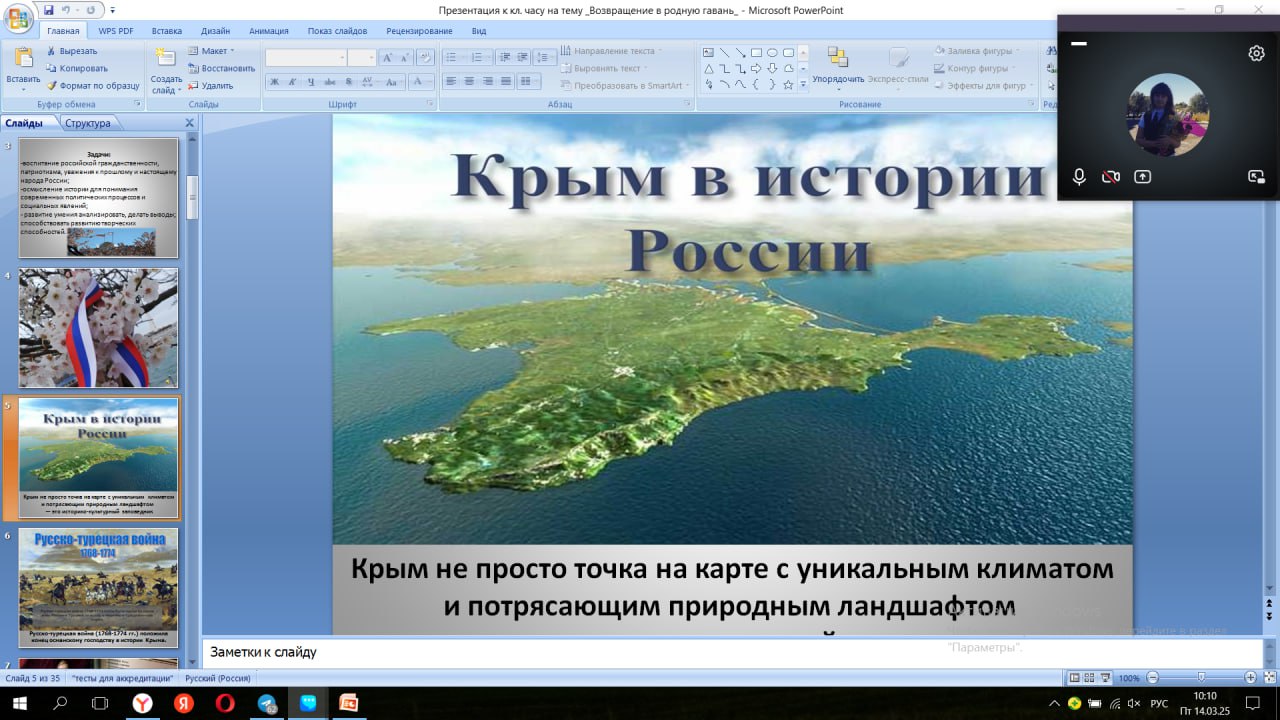The image size is (1280, 720).
Task: Go to the Рецензирование tab
Action: pos(421,31)
